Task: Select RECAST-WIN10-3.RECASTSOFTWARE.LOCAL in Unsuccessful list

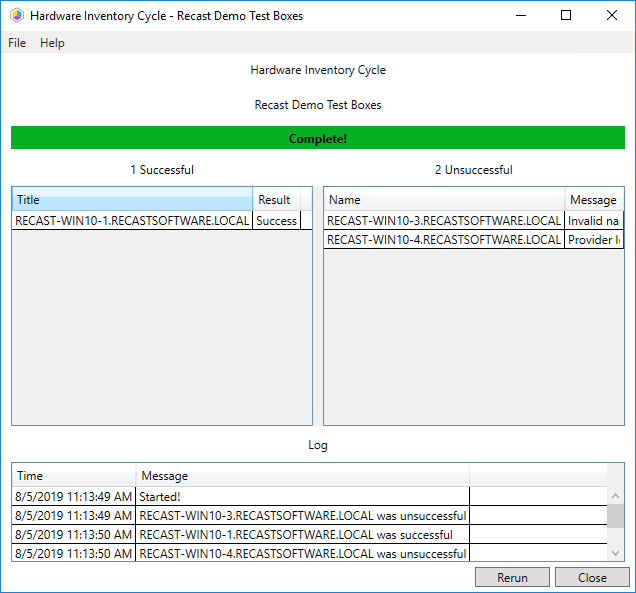Action: click(x=444, y=221)
